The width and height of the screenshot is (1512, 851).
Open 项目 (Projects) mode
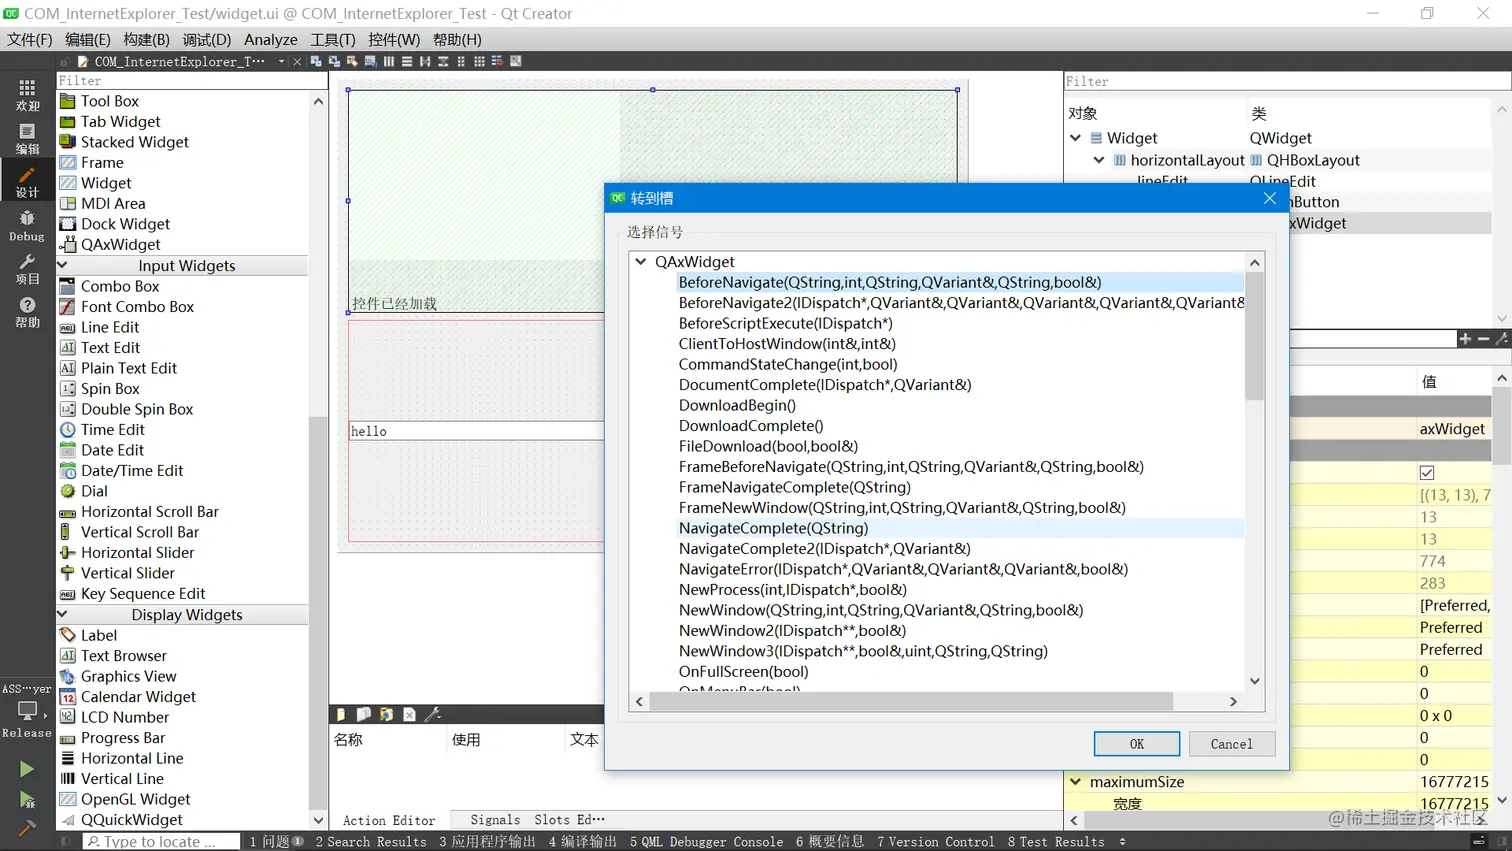[27, 269]
